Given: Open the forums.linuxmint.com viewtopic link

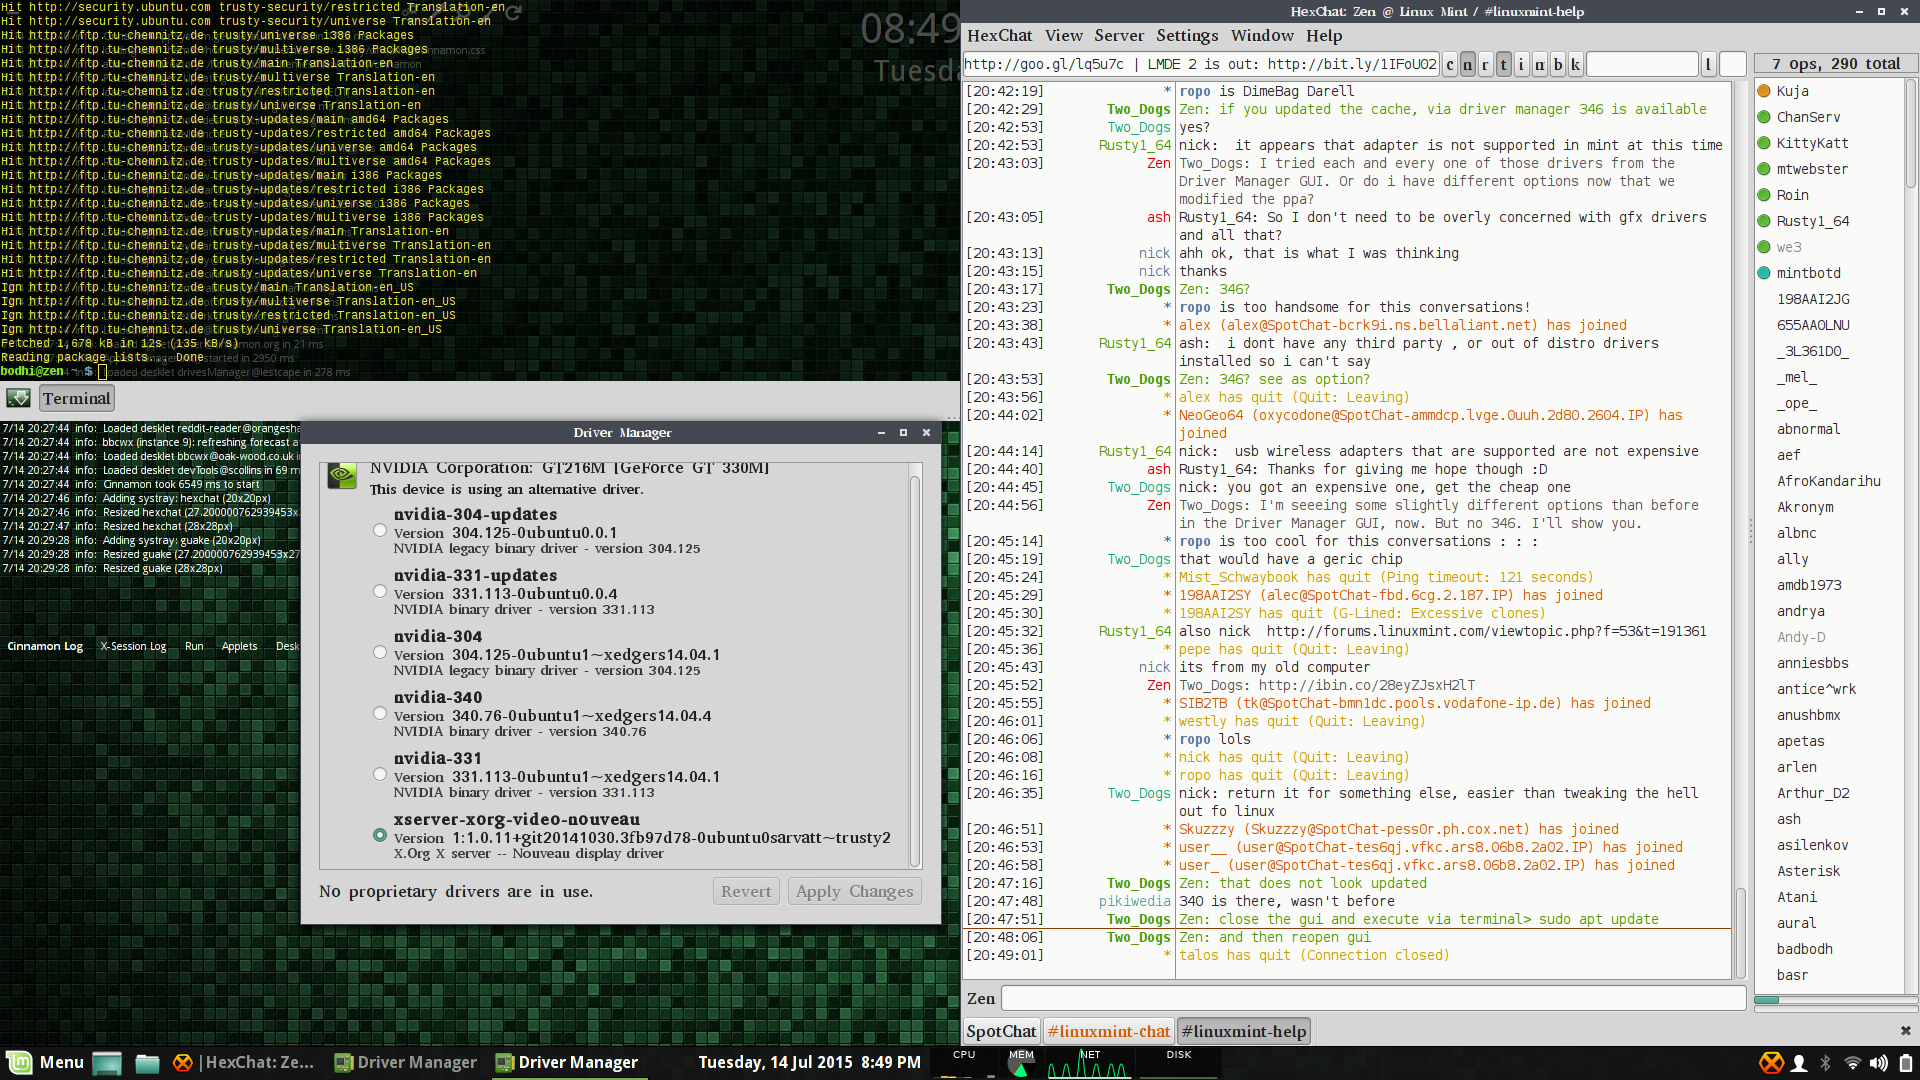Looking at the screenshot, I should click(x=1487, y=631).
